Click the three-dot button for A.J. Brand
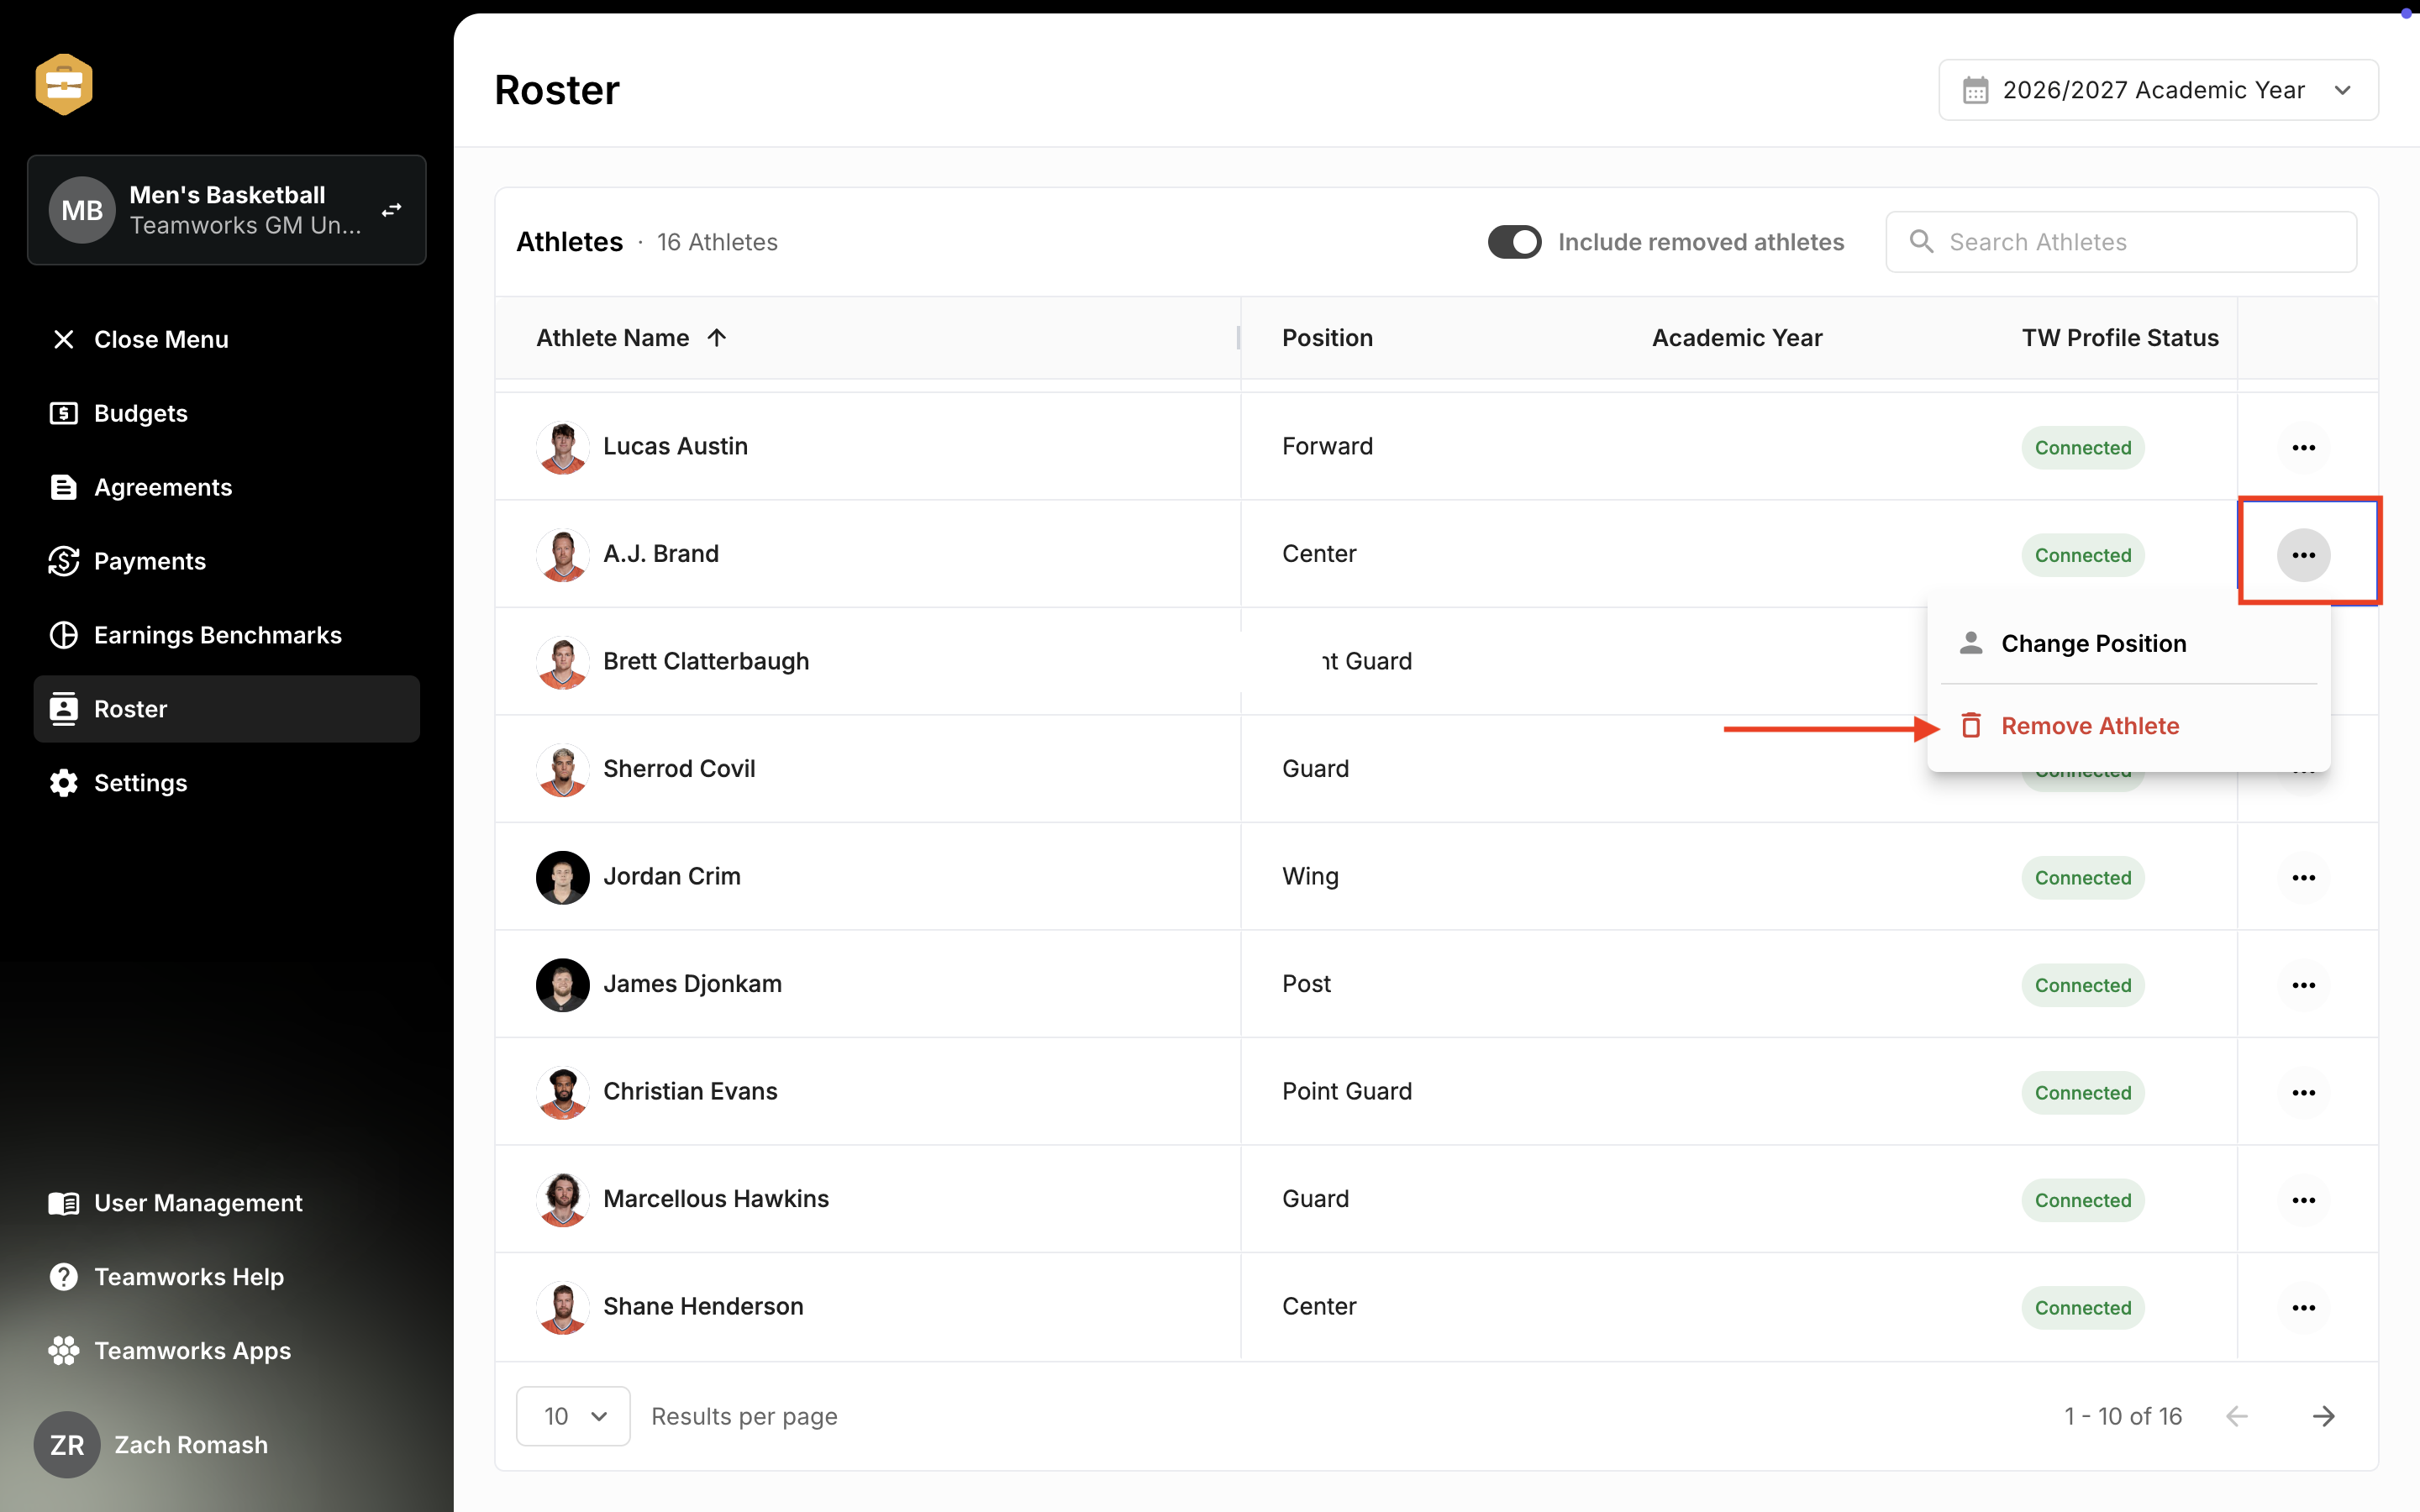The height and width of the screenshot is (1512, 2420). coord(2304,555)
